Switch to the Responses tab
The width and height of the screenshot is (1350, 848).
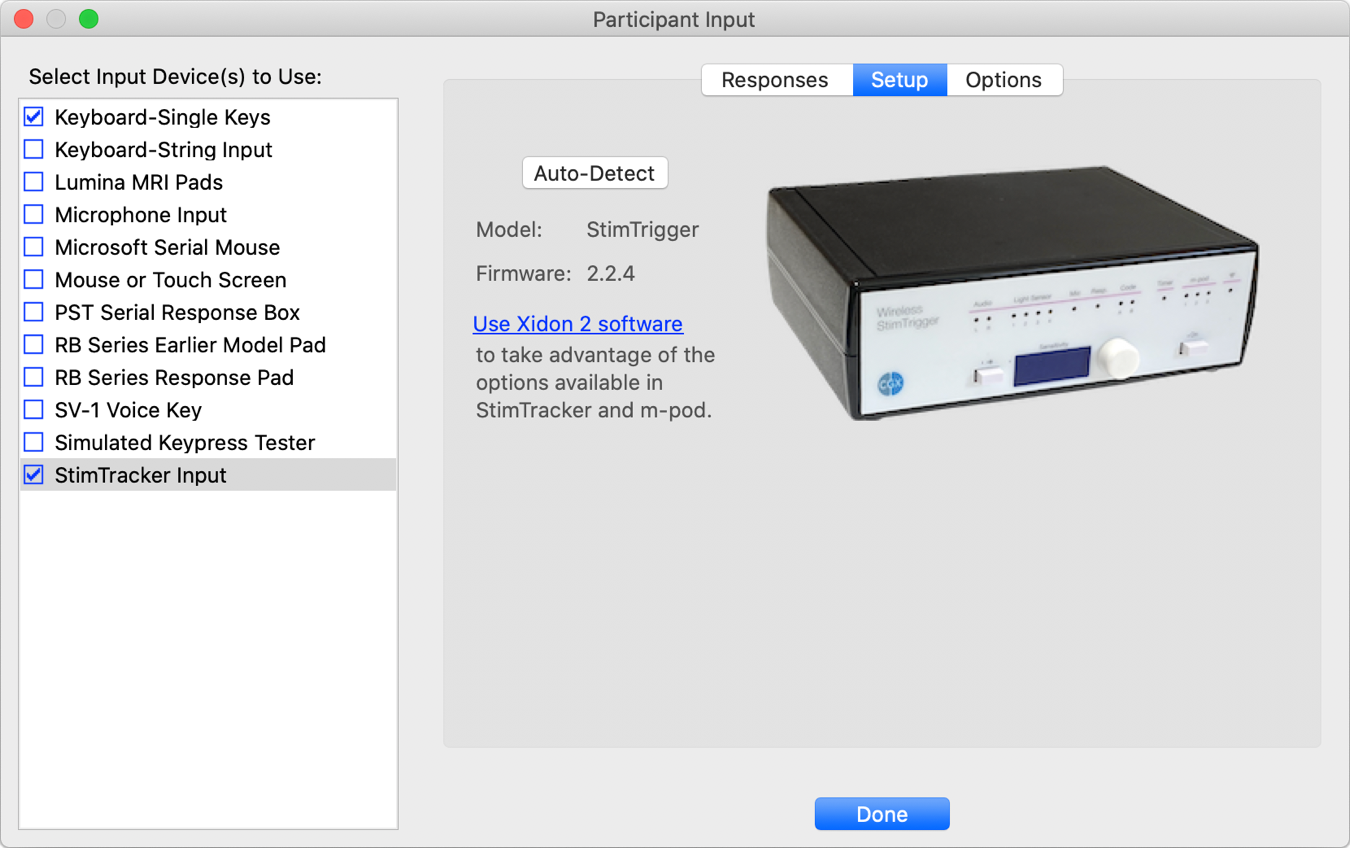pos(777,79)
